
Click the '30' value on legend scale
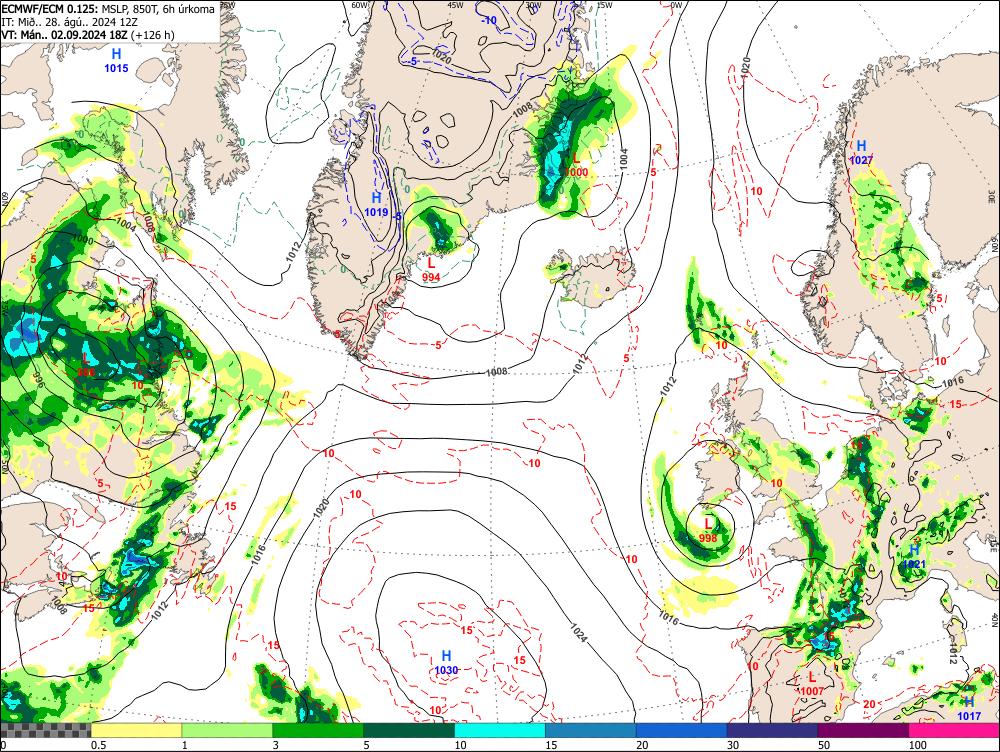tap(733, 745)
